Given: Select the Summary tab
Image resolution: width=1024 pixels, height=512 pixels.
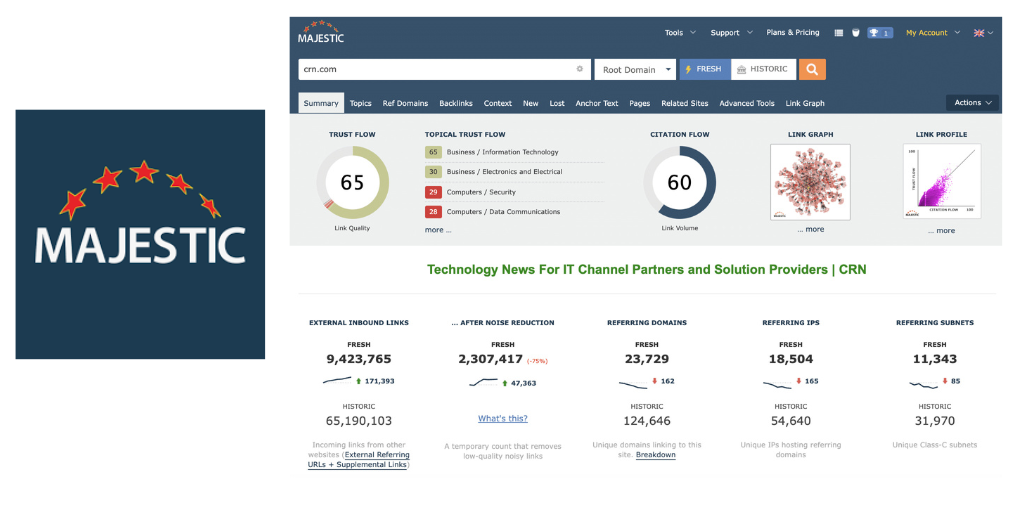Looking at the screenshot, I should pos(321,103).
